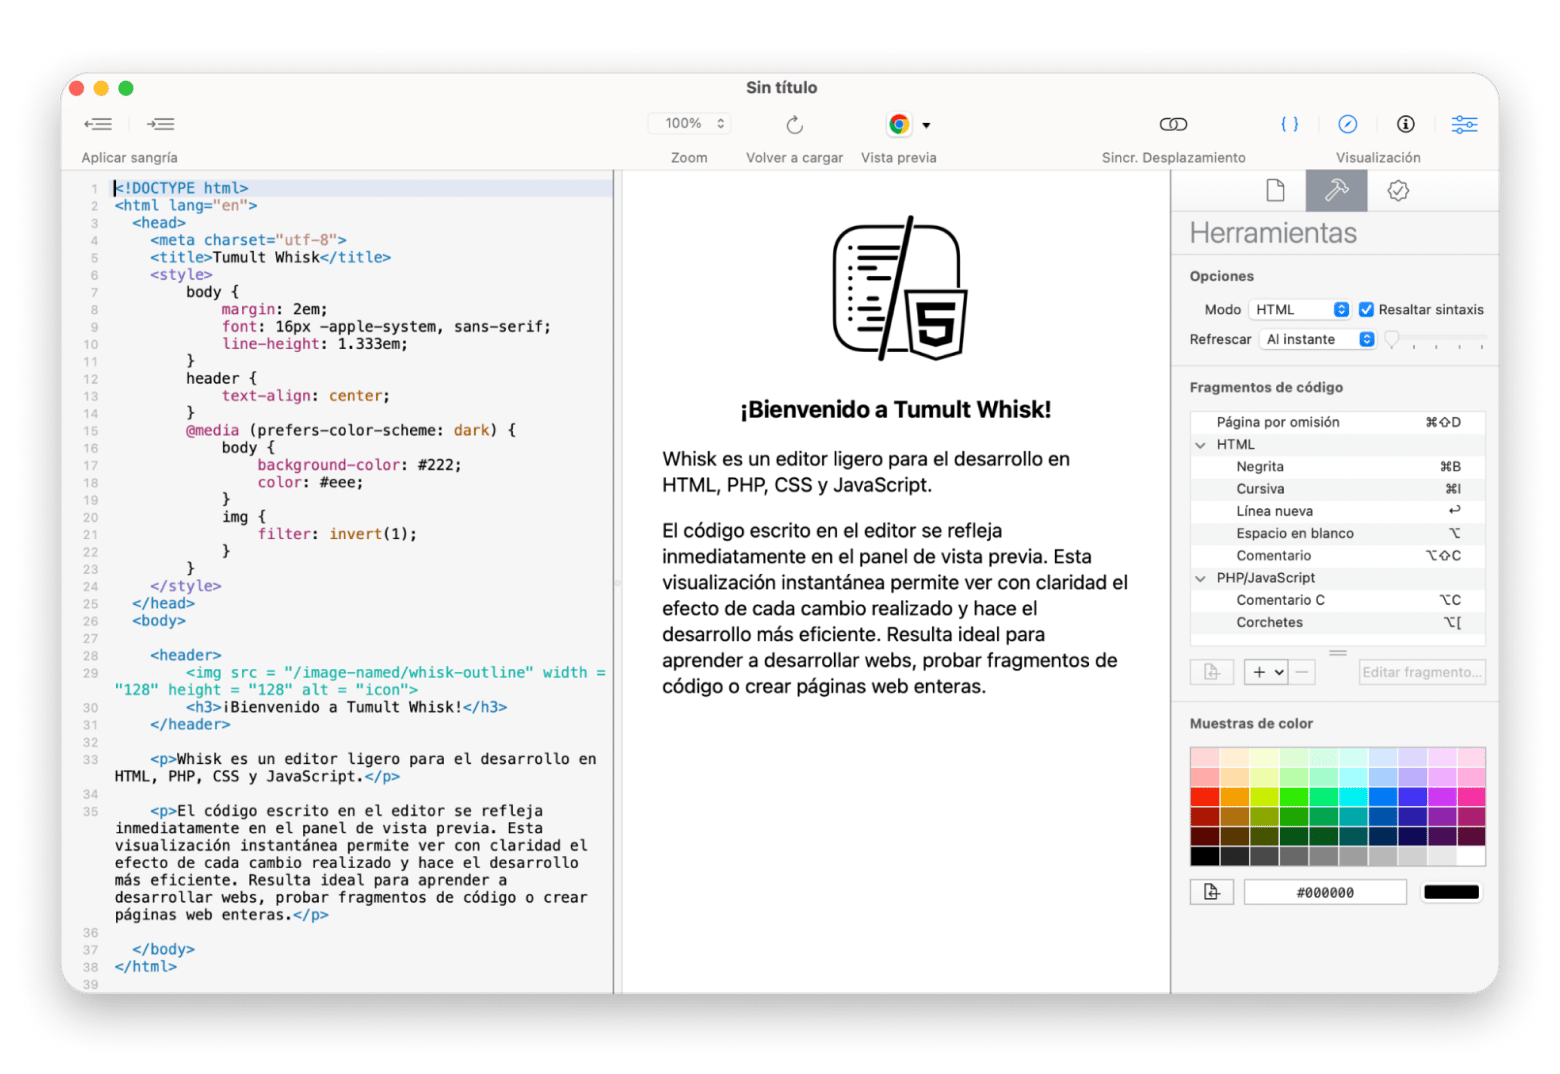Toggle the Resaltar sintaxis checkbox
Image resolution: width=1560 pixels, height=1074 pixels.
coord(1366,309)
